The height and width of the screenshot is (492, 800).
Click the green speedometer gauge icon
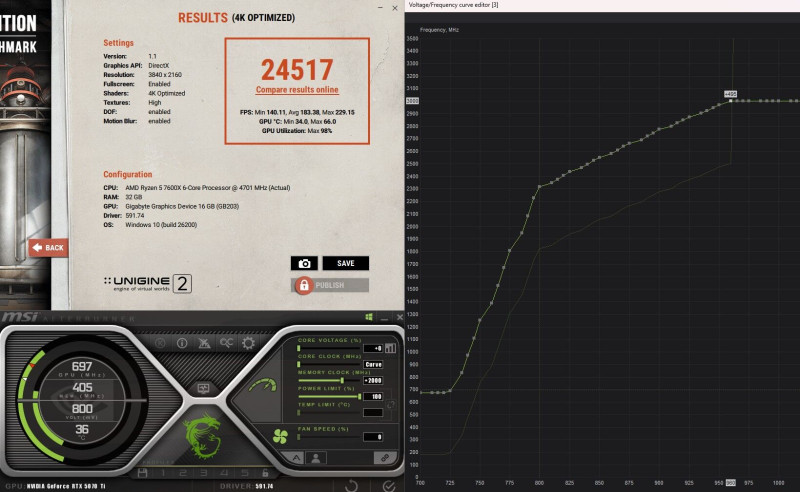coord(264,385)
